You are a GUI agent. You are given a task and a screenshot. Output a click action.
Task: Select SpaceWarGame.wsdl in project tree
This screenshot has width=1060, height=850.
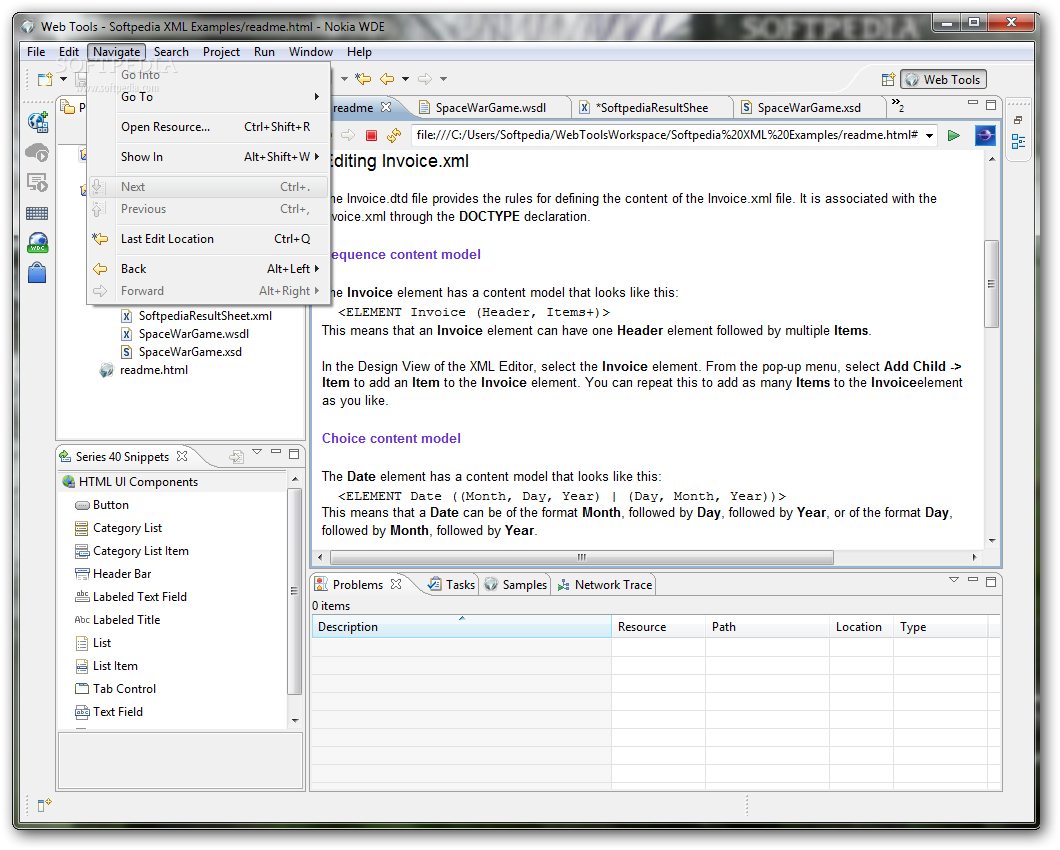pos(193,334)
